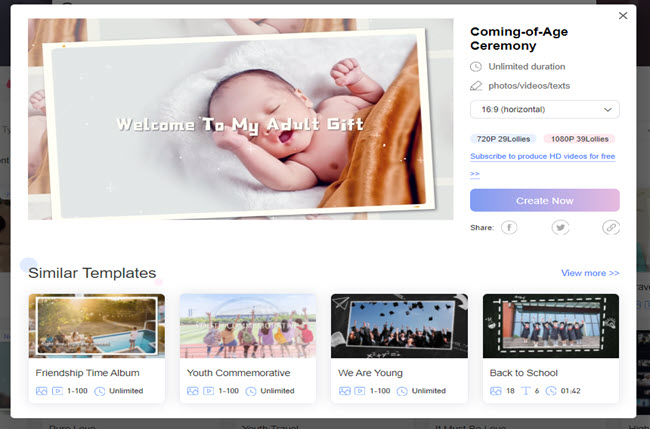Close the template preview dialog
Screen dimensions: 650x430
tap(623, 16)
